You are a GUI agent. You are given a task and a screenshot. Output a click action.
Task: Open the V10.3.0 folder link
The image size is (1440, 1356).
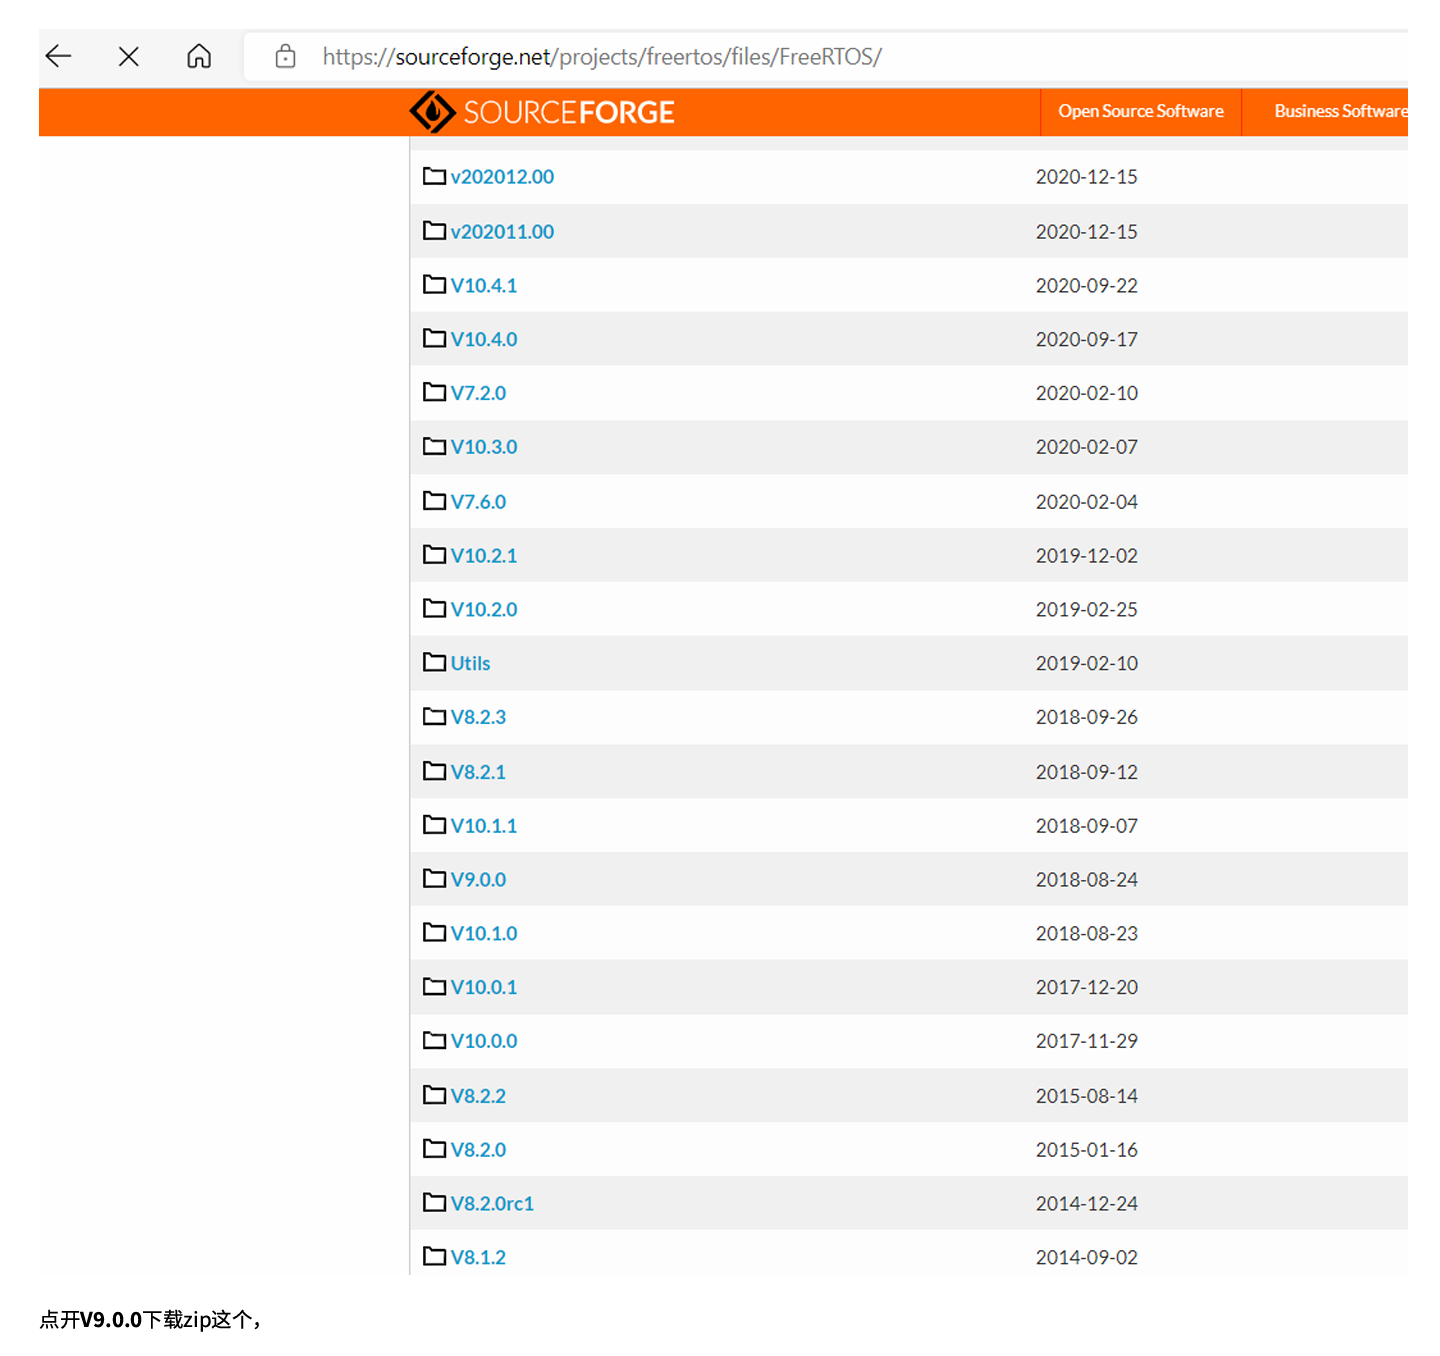[x=484, y=447]
